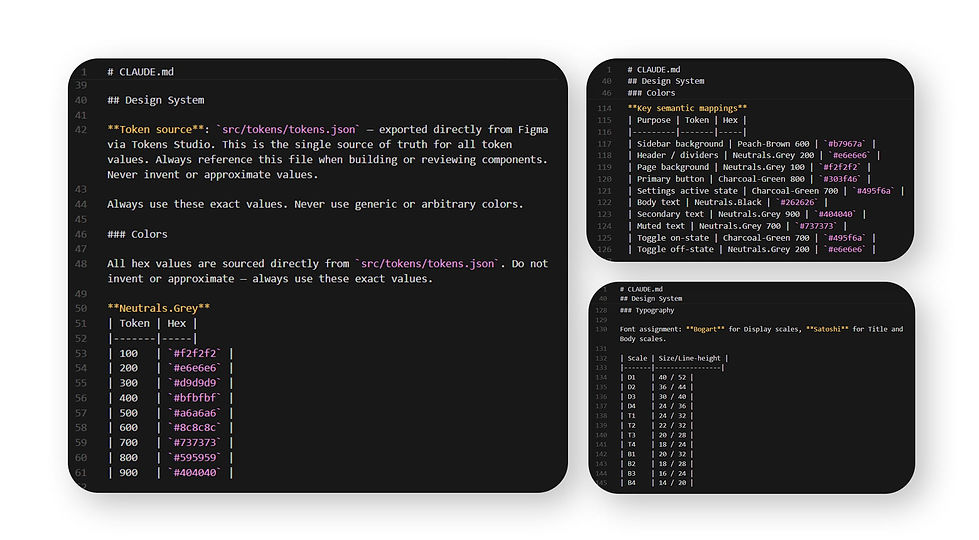This screenshot has width=979, height=540.
Task: Select the "Sidebar background" purpose cell
Action: [680, 144]
